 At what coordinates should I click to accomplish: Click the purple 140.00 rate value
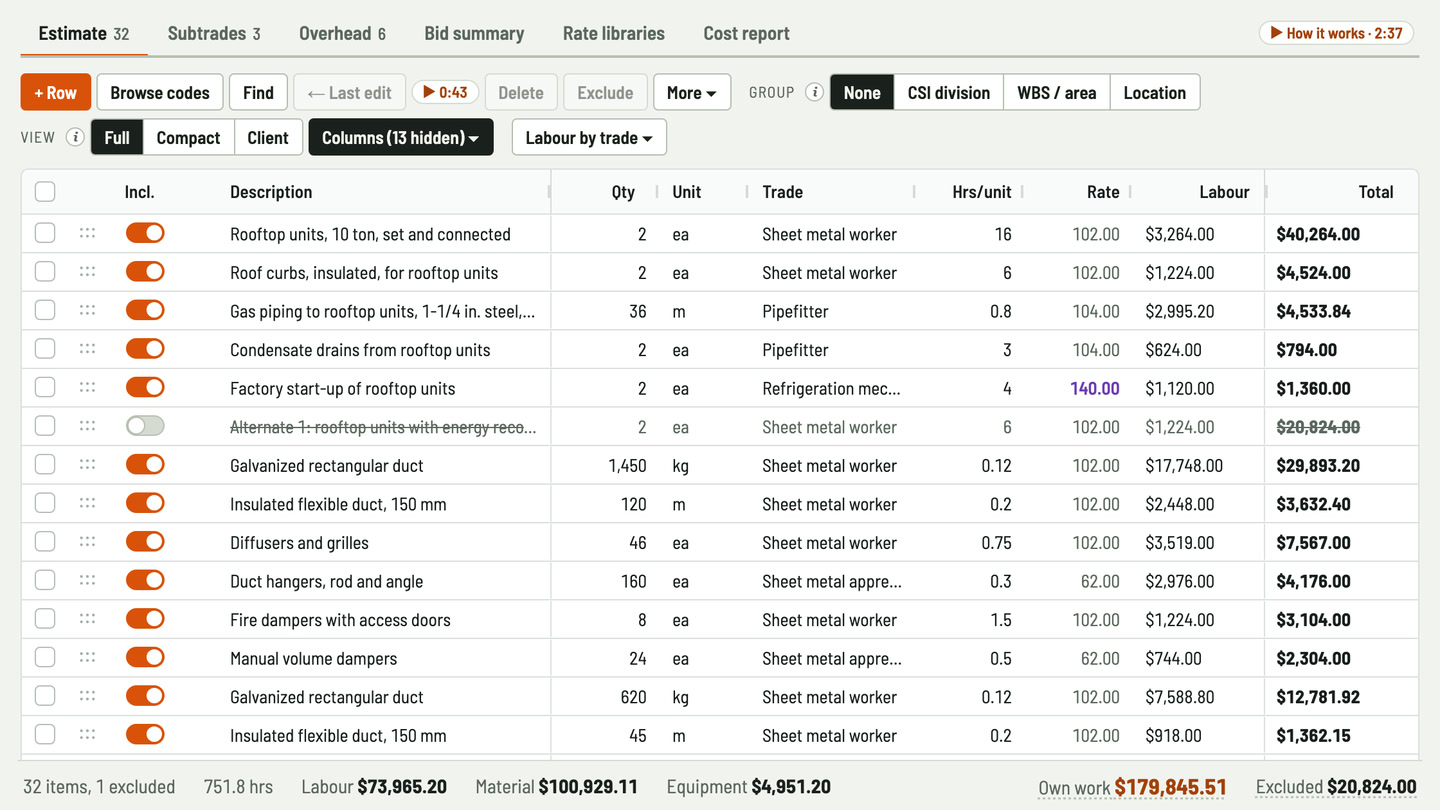(1095, 388)
